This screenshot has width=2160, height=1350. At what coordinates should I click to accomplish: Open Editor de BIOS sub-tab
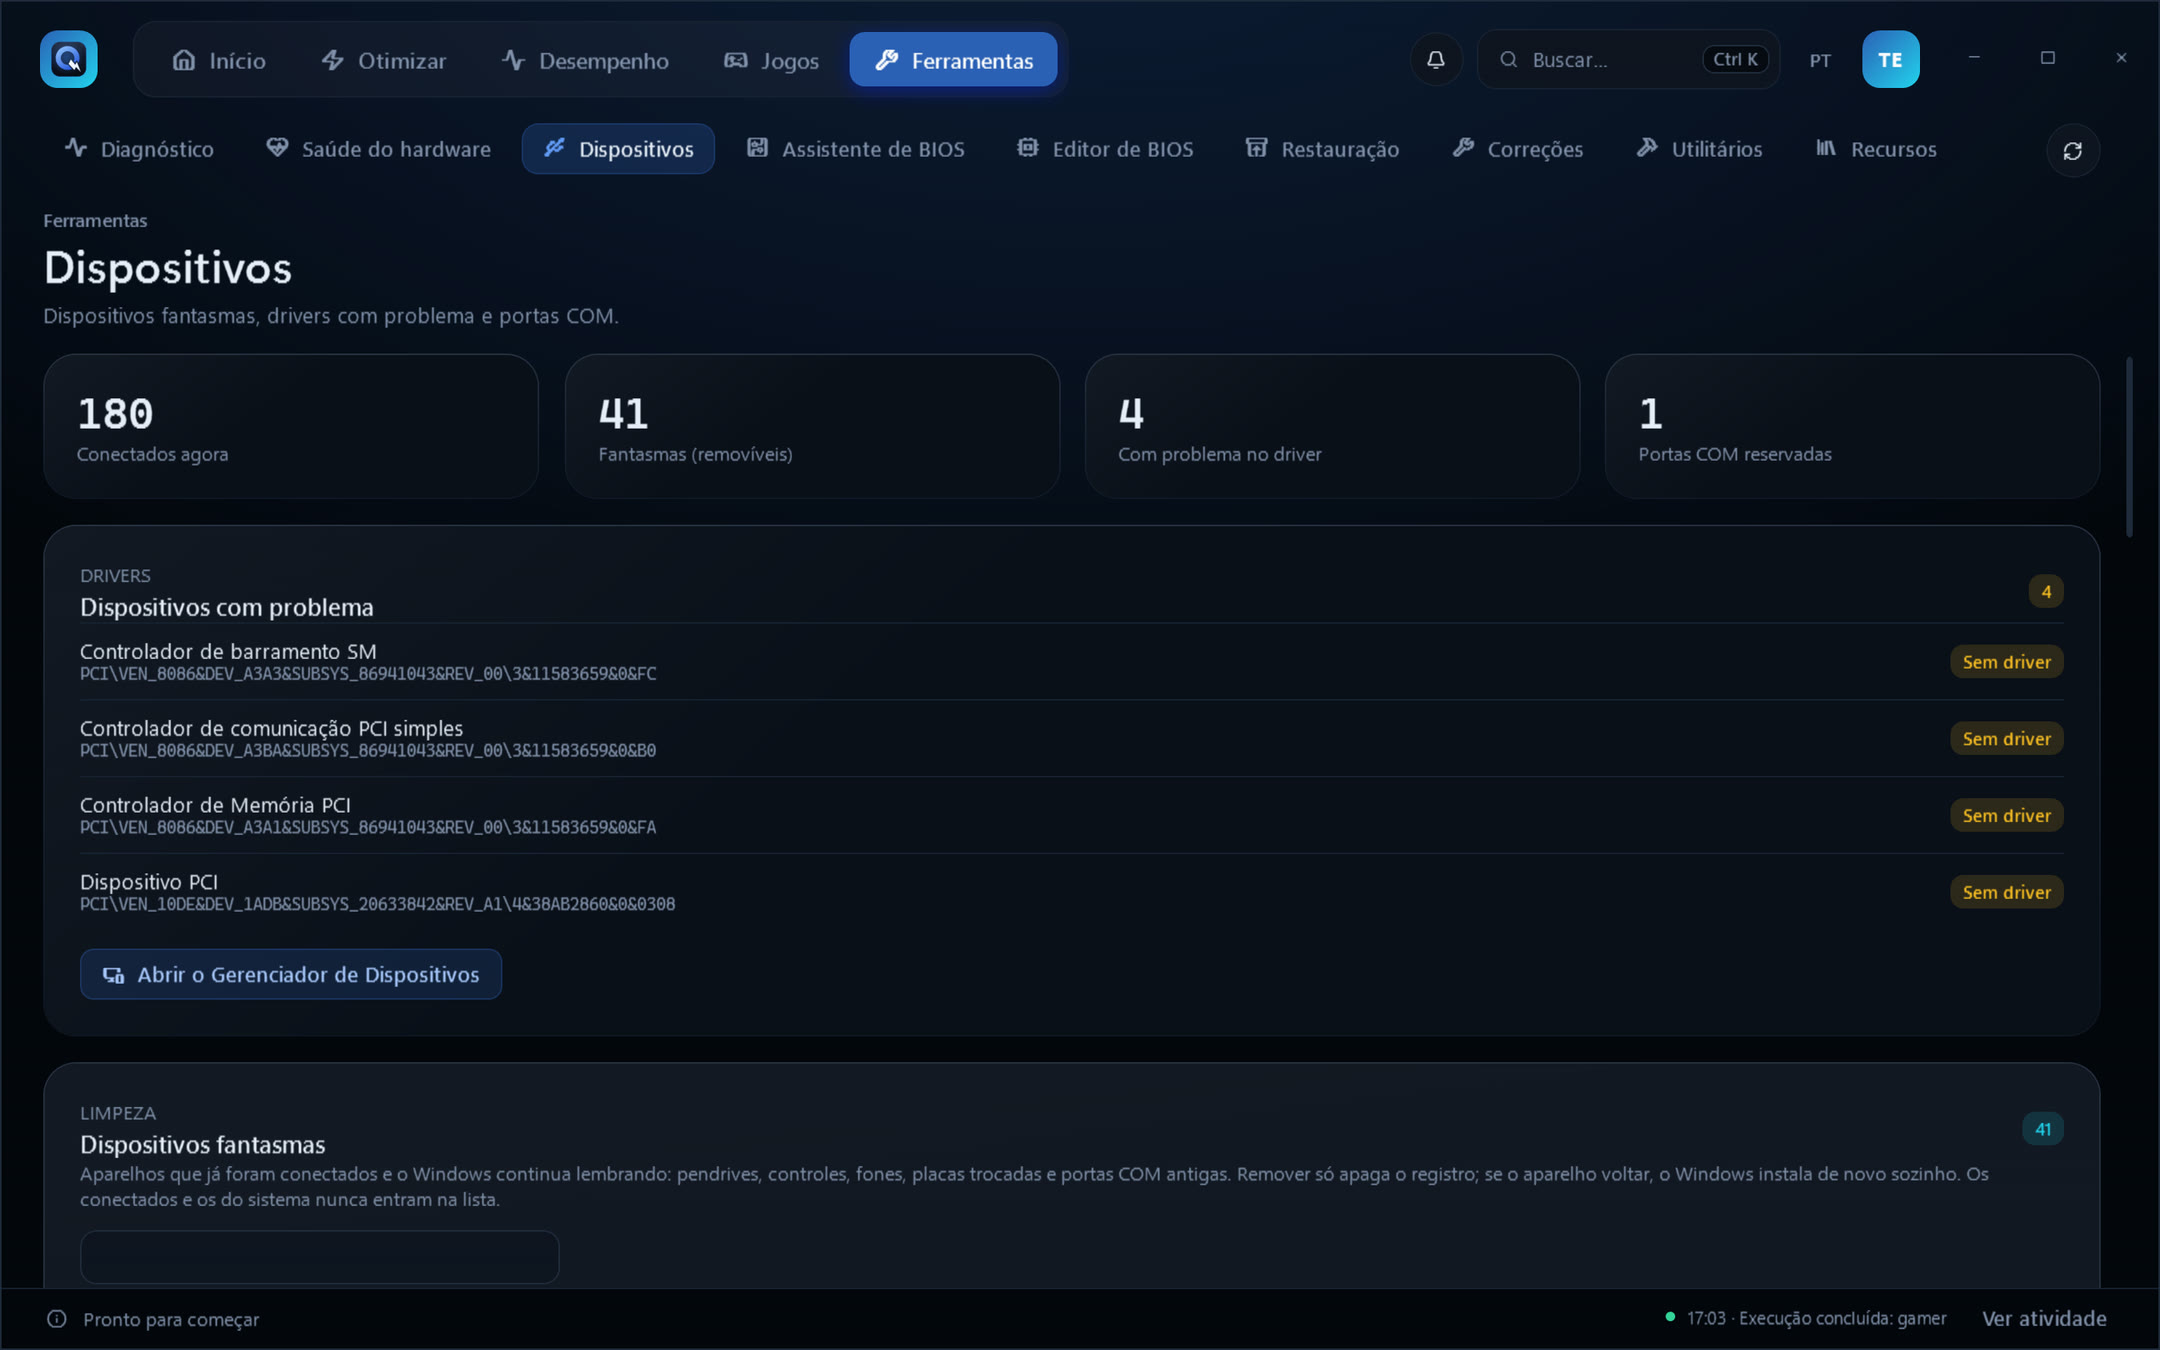pyautogui.click(x=1105, y=149)
